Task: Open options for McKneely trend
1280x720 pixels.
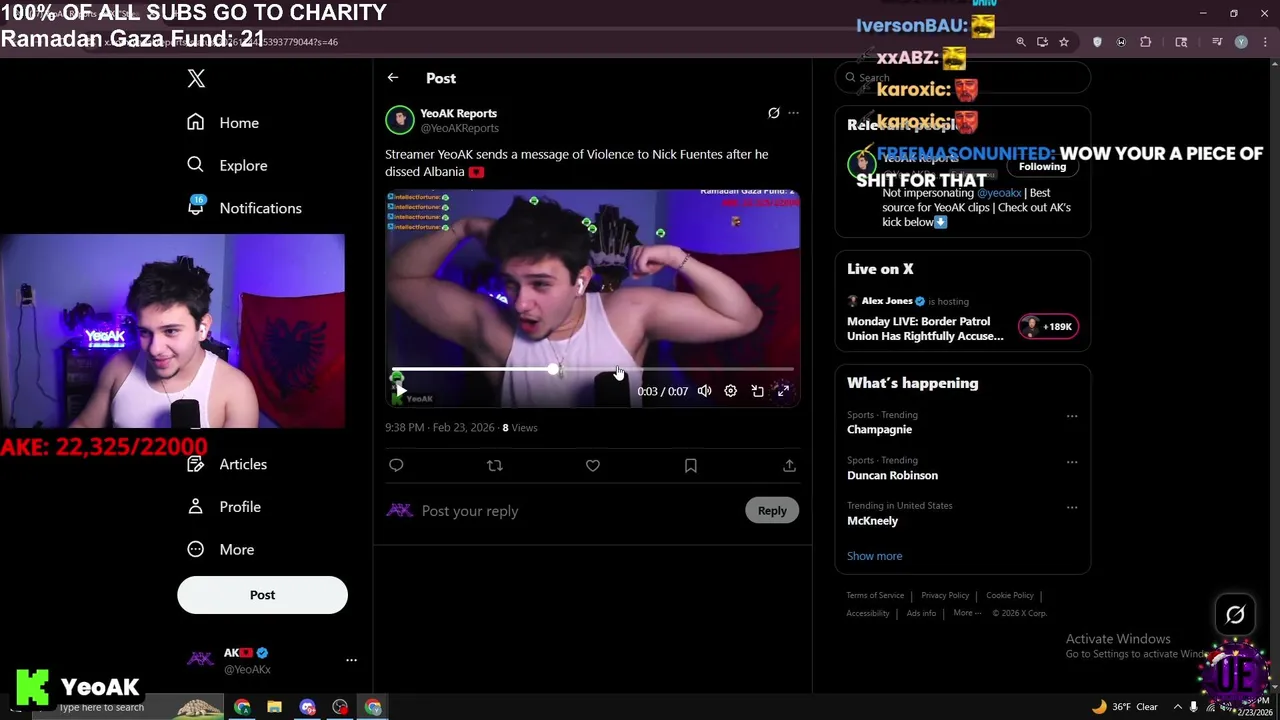Action: pyautogui.click(x=1072, y=507)
